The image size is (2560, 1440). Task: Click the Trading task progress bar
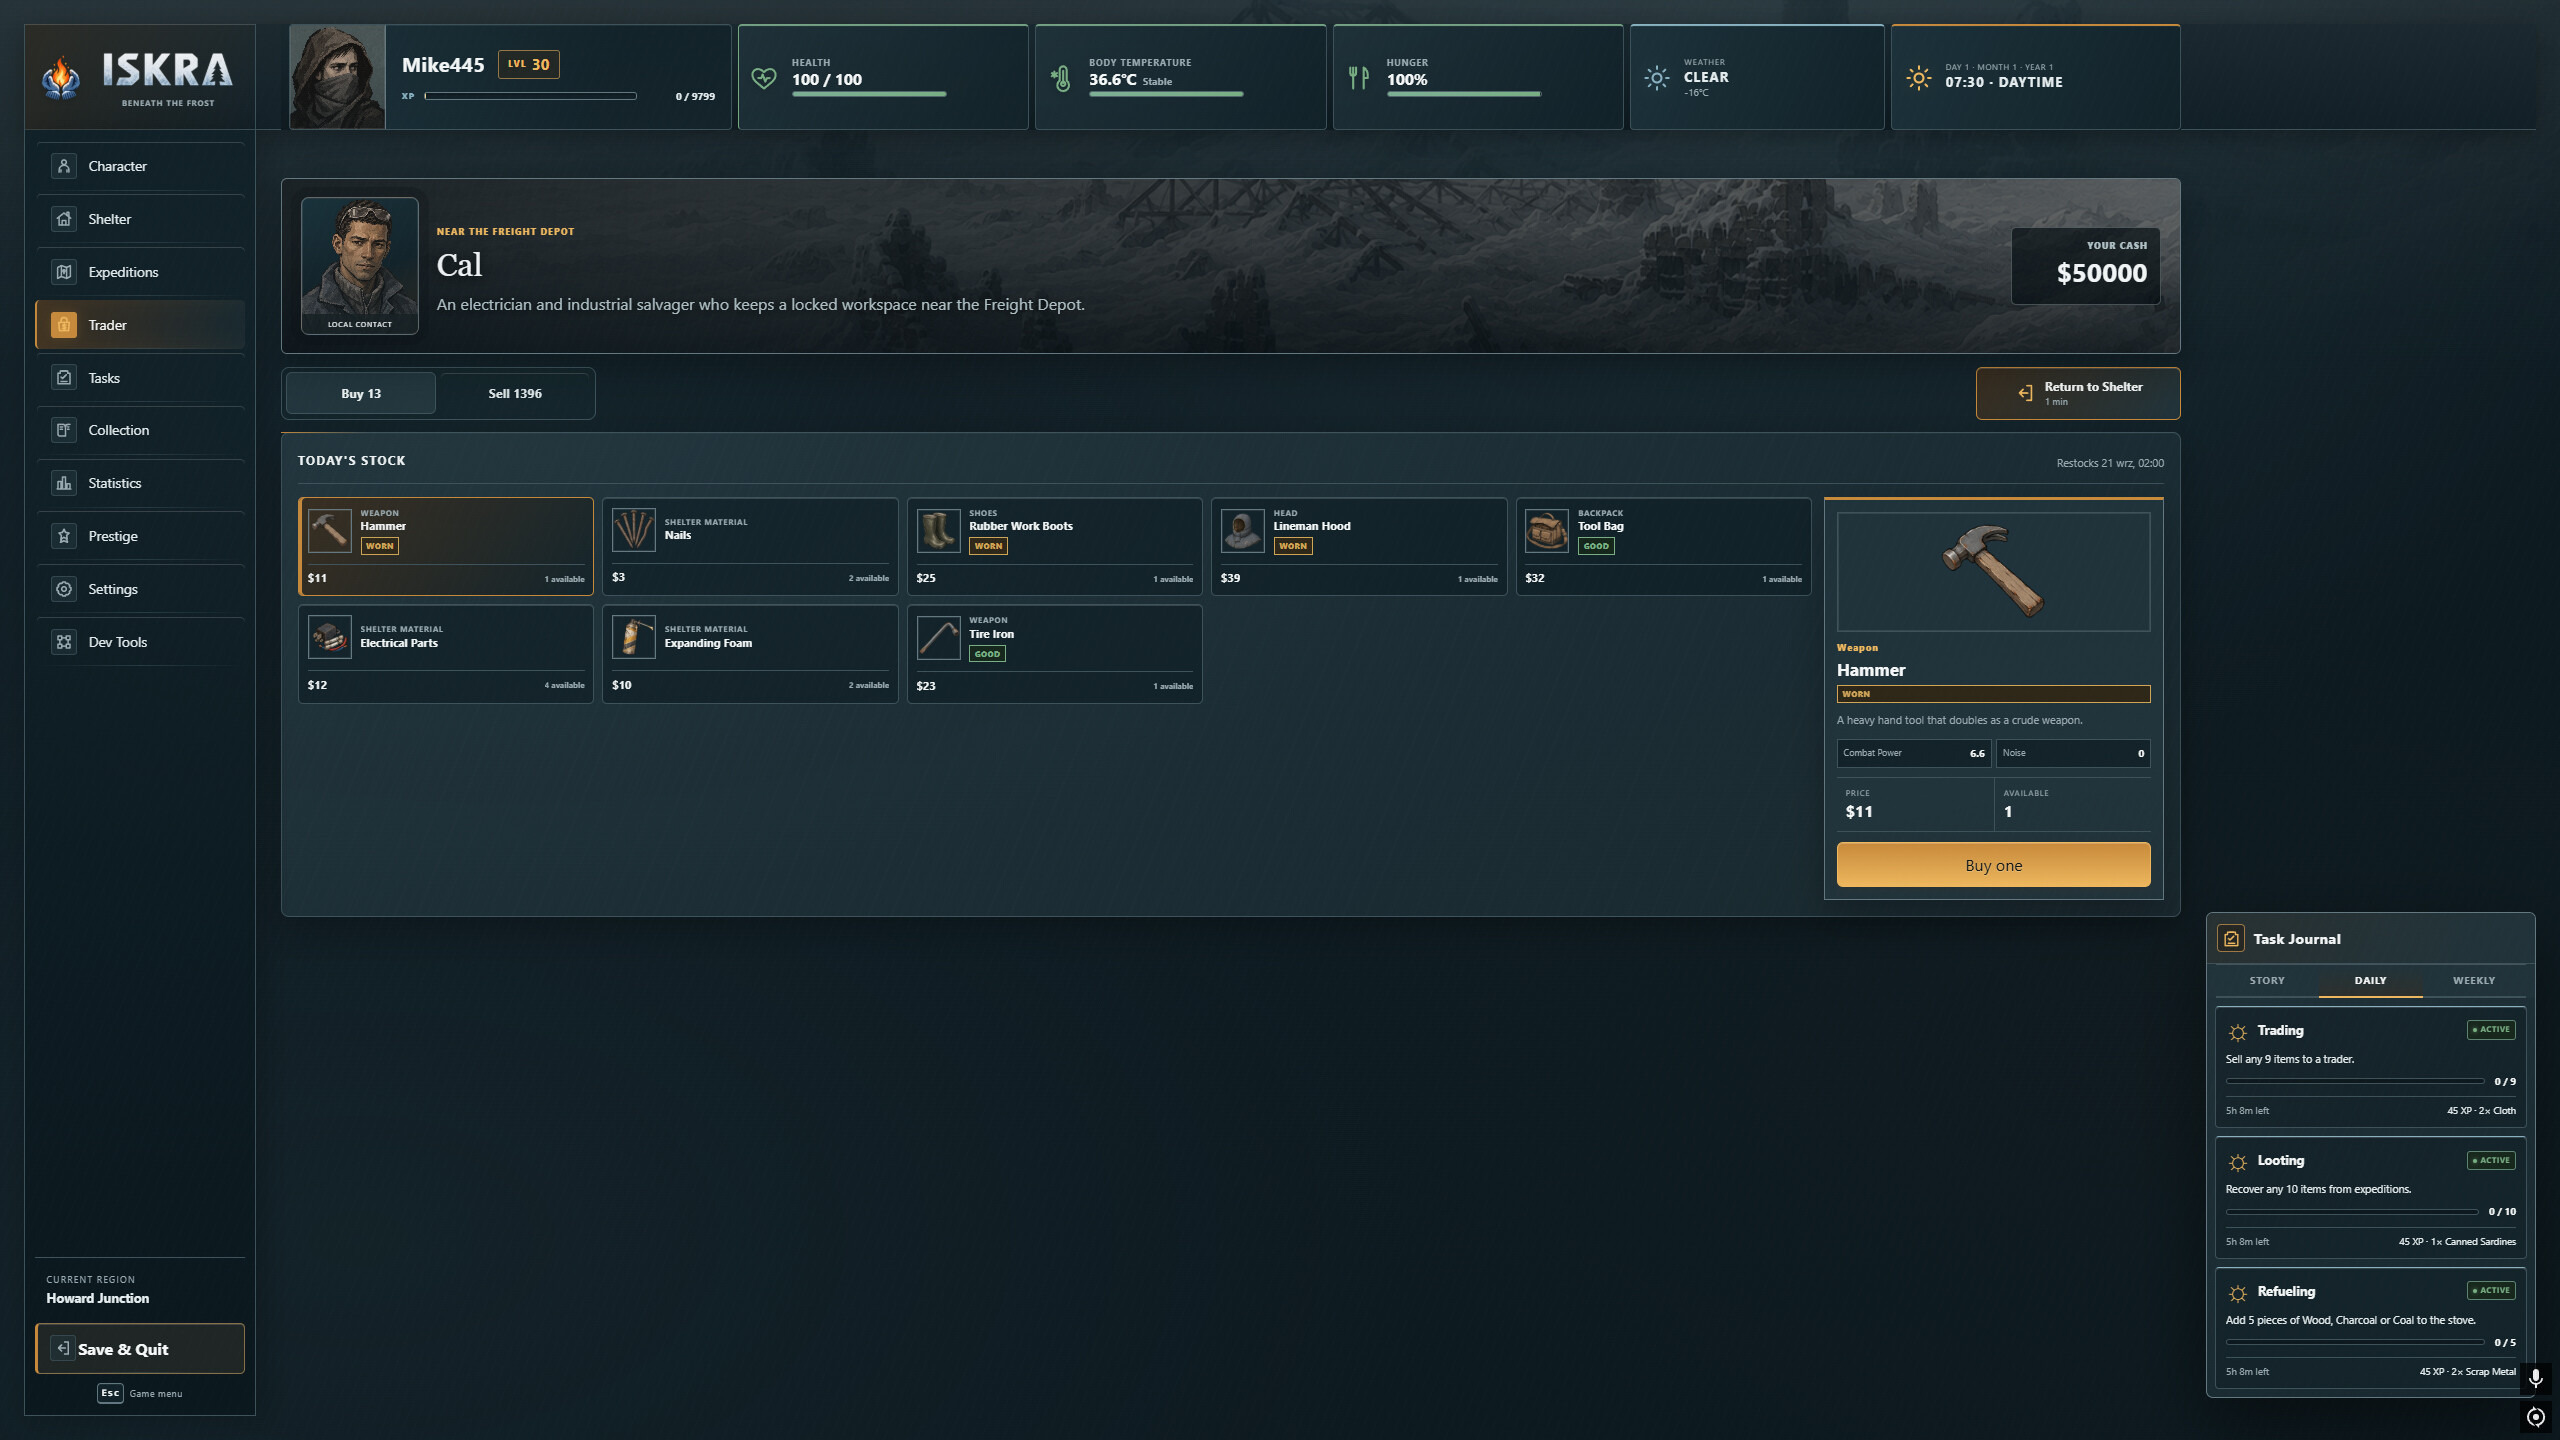click(2355, 1081)
